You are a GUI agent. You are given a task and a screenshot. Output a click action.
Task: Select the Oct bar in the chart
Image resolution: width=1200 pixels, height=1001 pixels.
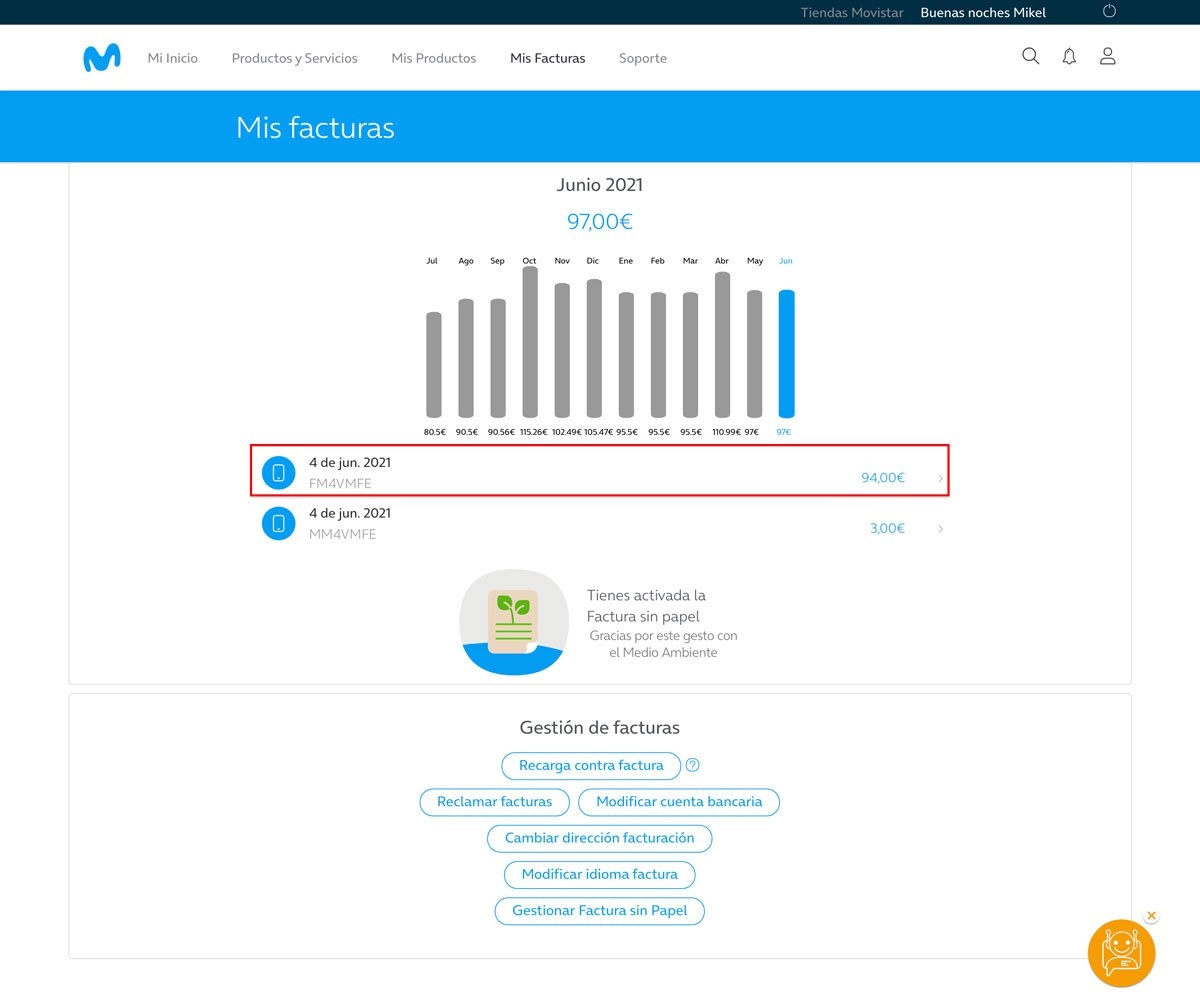point(530,342)
